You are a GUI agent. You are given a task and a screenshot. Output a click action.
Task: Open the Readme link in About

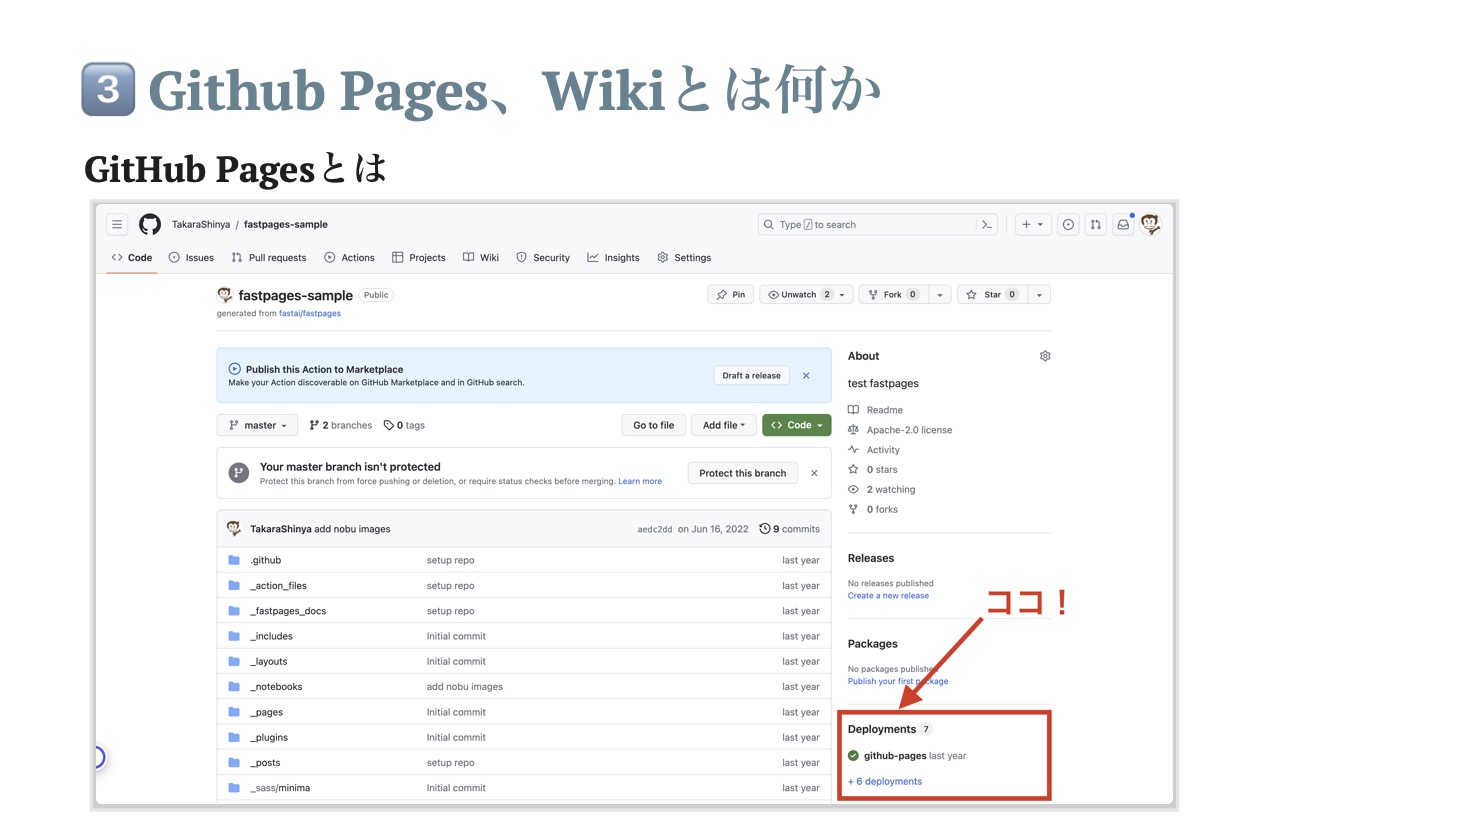click(x=876, y=410)
